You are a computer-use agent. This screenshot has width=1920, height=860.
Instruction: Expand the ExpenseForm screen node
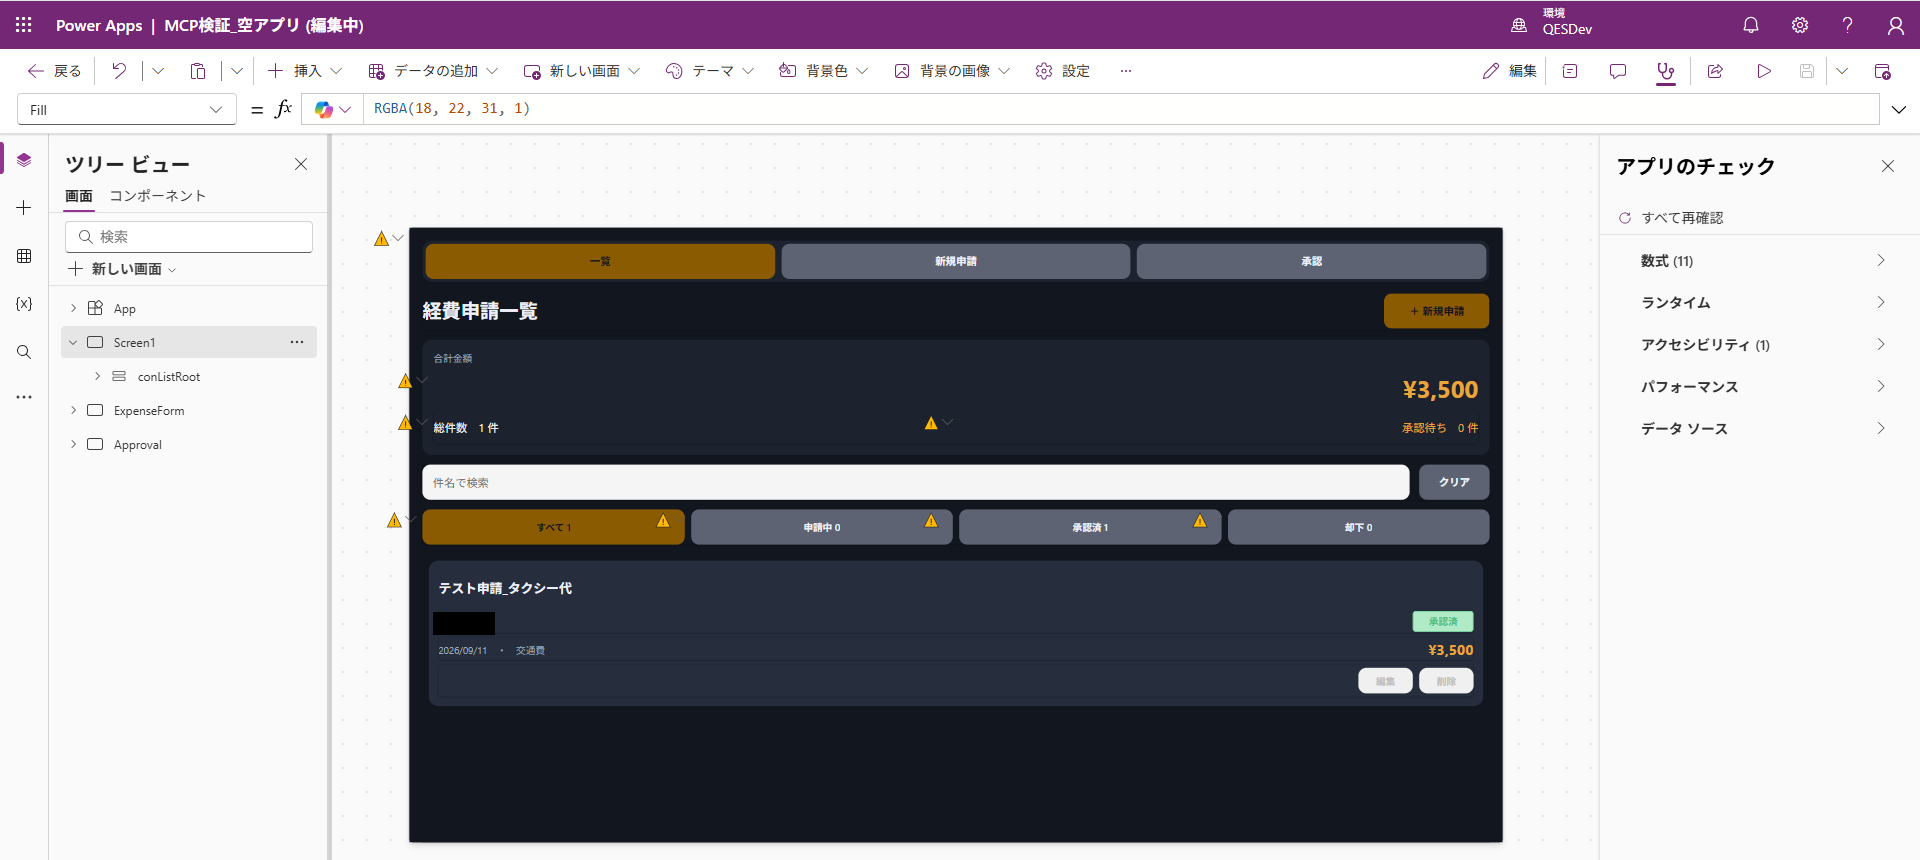pos(73,410)
